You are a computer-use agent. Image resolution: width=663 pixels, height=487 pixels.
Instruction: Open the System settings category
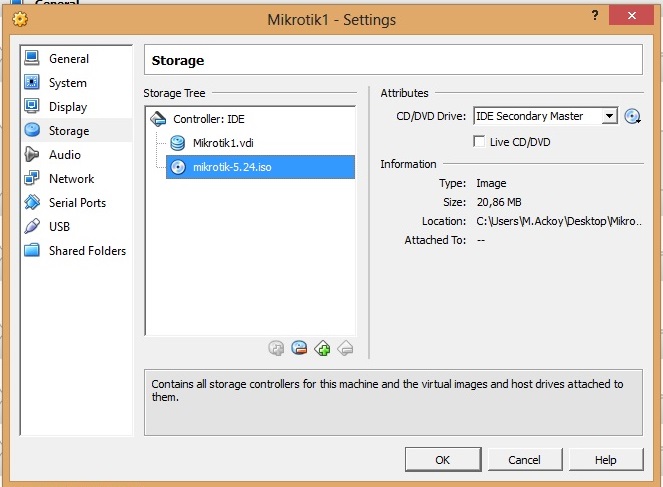point(77,82)
